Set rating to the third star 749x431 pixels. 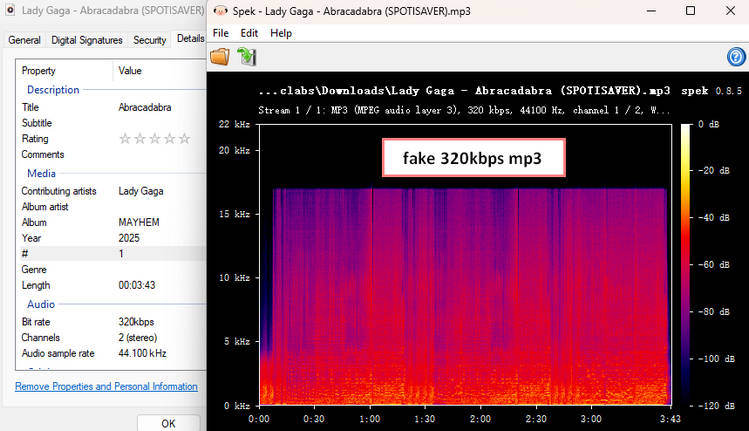(x=155, y=139)
